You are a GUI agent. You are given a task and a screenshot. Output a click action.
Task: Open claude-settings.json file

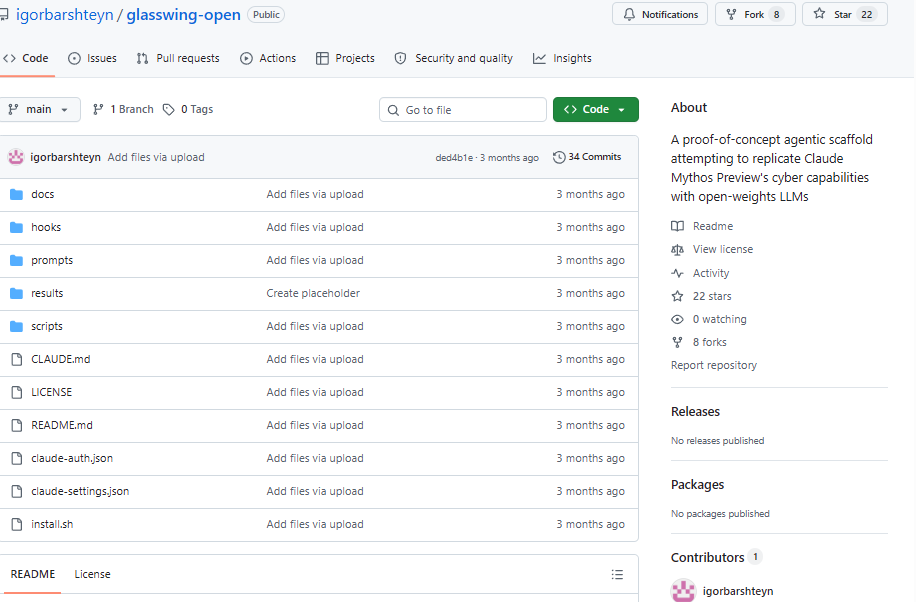pos(80,491)
